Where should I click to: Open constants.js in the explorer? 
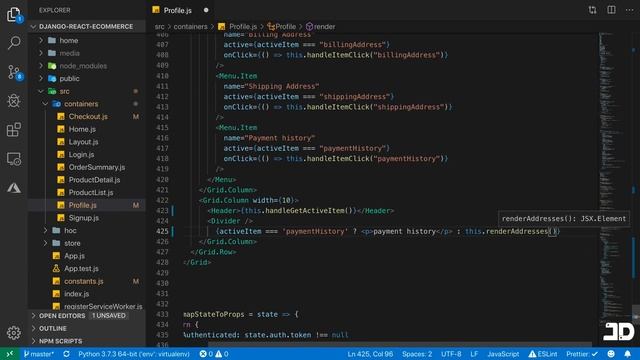coord(84,281)
